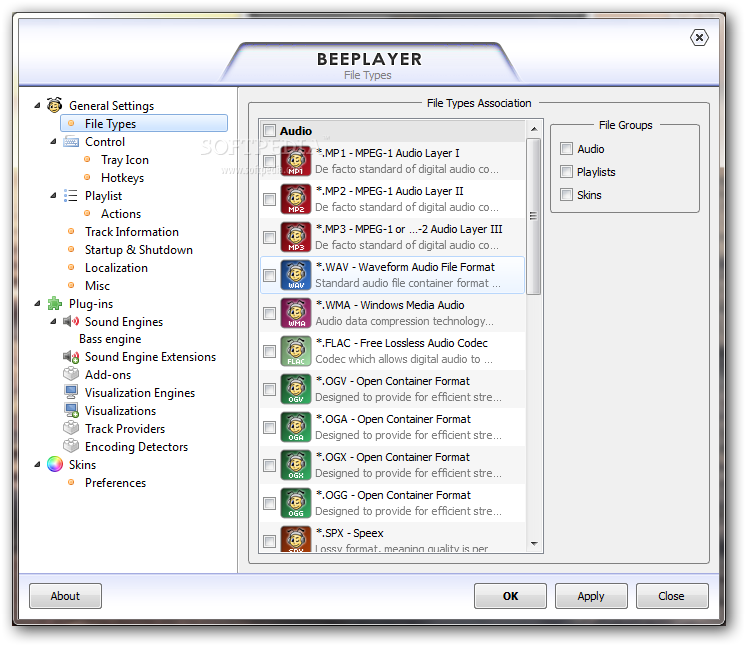Viewport: 746px width, 646px height.
Task: Collapse the Control tree node arrow
Action: [53, 141]
